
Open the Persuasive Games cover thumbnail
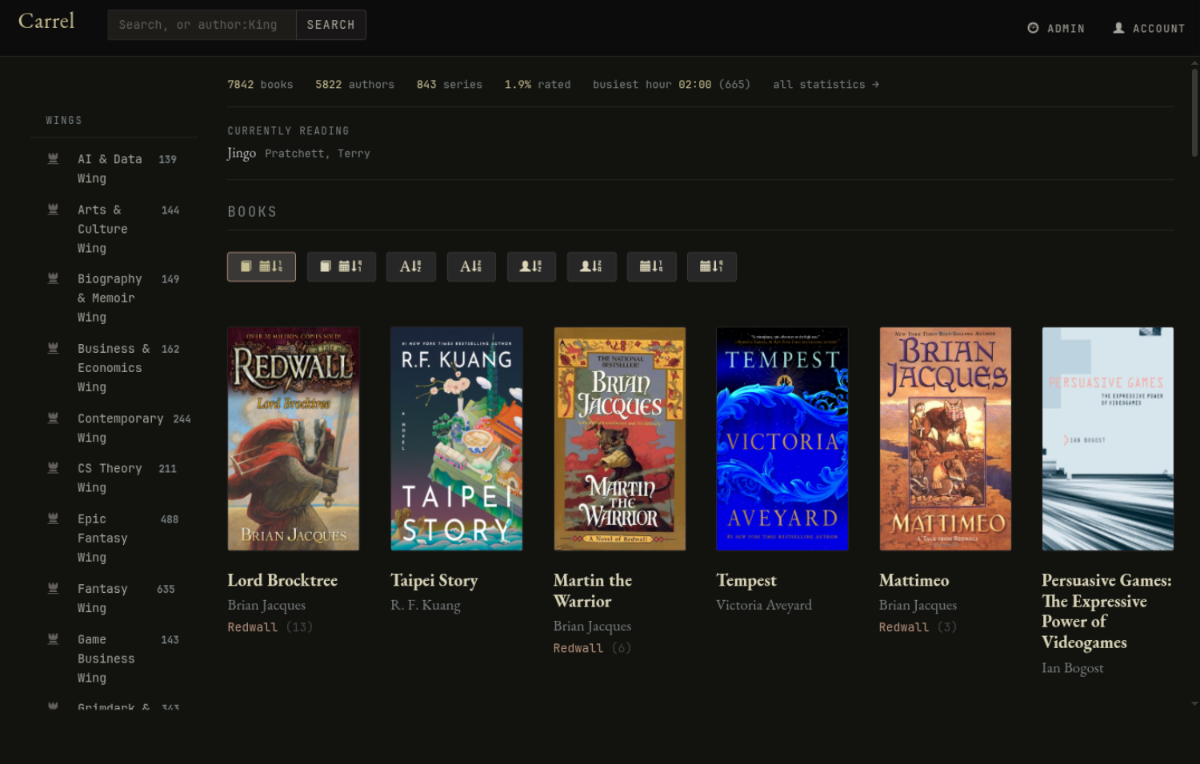click(x=1108, y=439)
